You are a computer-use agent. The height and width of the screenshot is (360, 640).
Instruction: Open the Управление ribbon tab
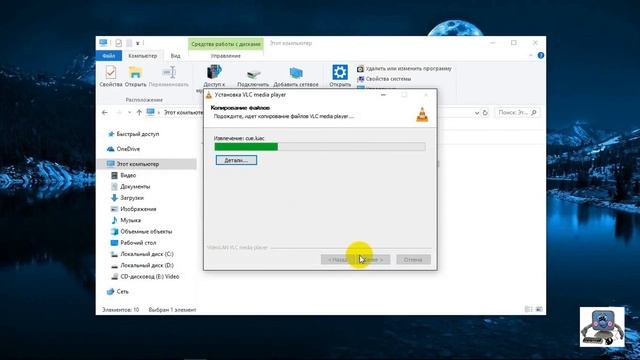pos(226,56)
